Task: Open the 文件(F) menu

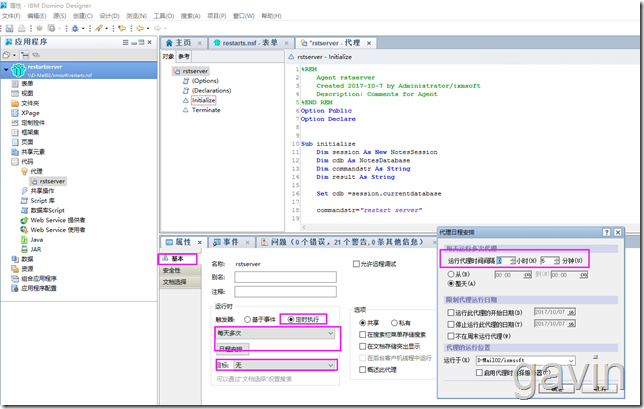Action: click(x=11, y=16)
